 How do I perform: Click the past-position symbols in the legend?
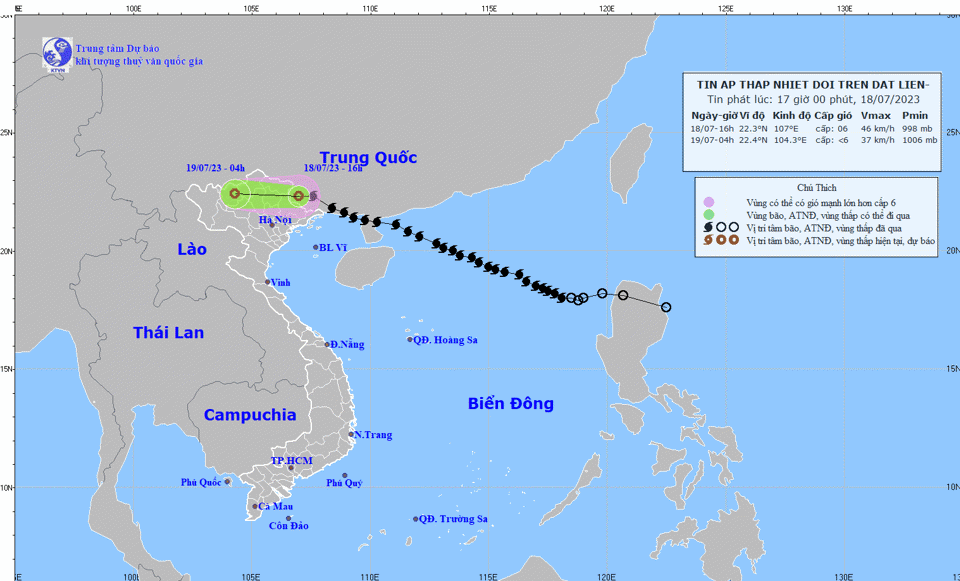(720, 228)
